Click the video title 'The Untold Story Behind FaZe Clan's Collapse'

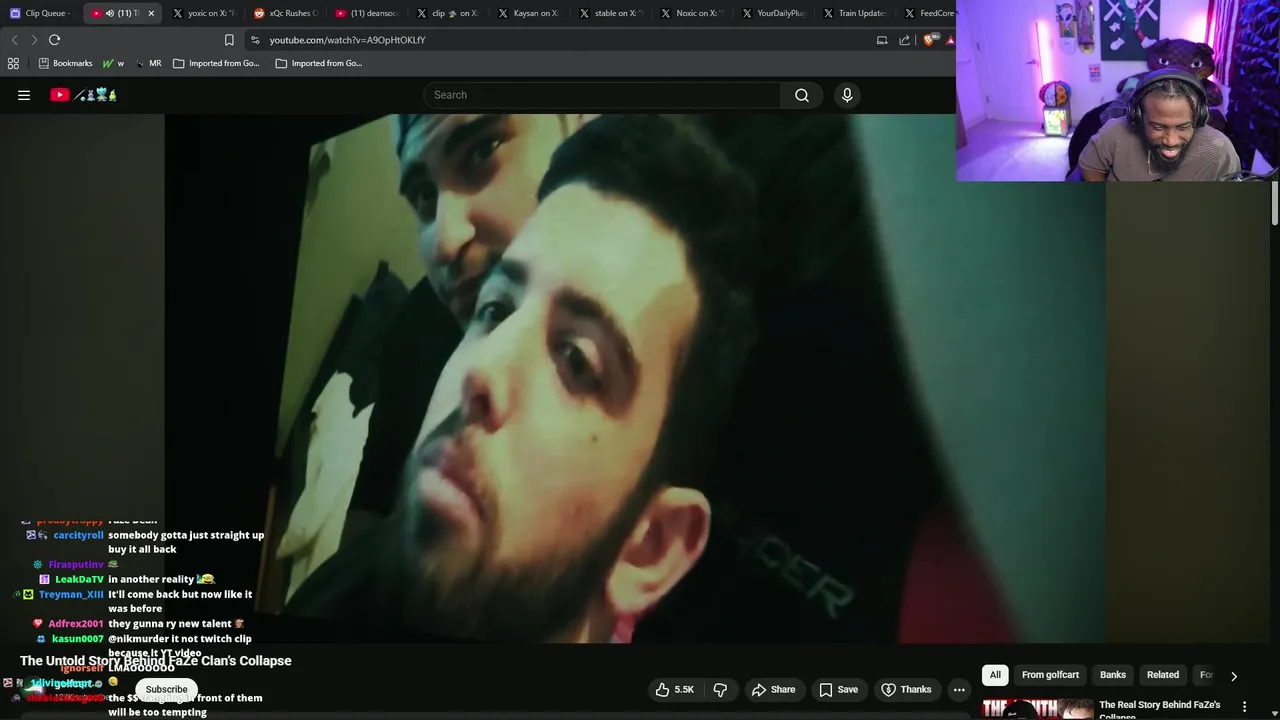(156, 660)
